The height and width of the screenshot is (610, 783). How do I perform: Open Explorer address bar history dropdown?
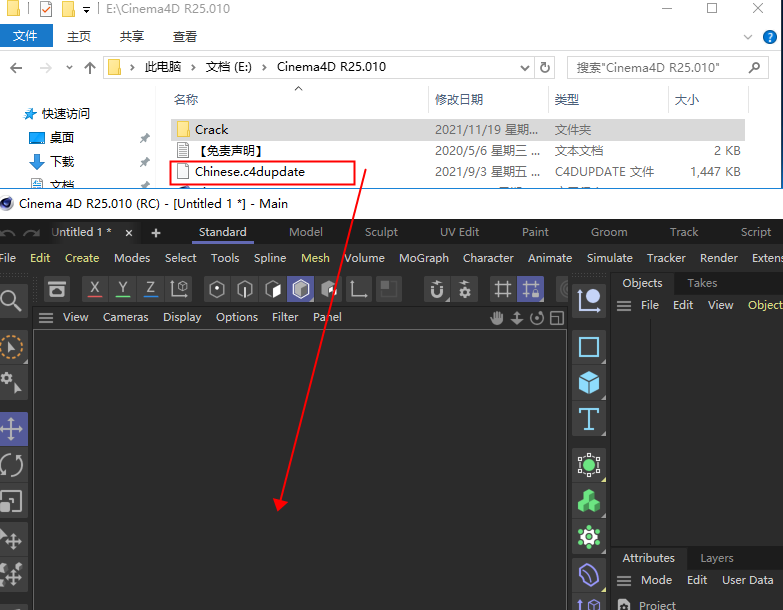coord(523,67)
